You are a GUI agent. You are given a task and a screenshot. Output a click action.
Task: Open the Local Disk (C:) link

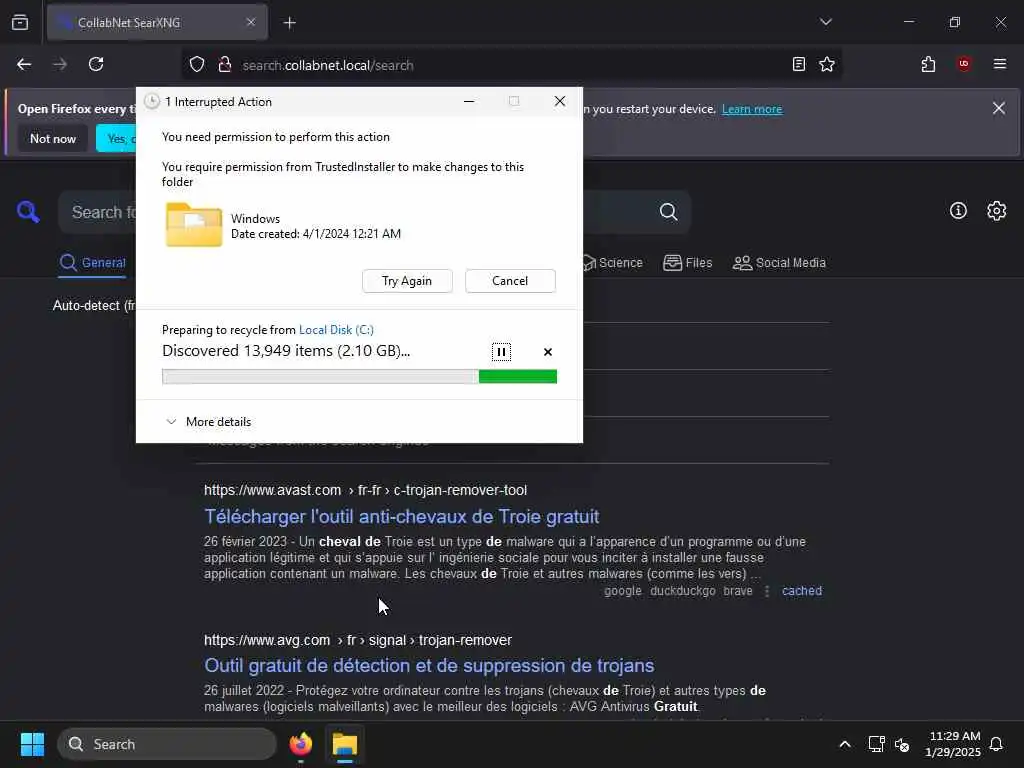[336, 330]
